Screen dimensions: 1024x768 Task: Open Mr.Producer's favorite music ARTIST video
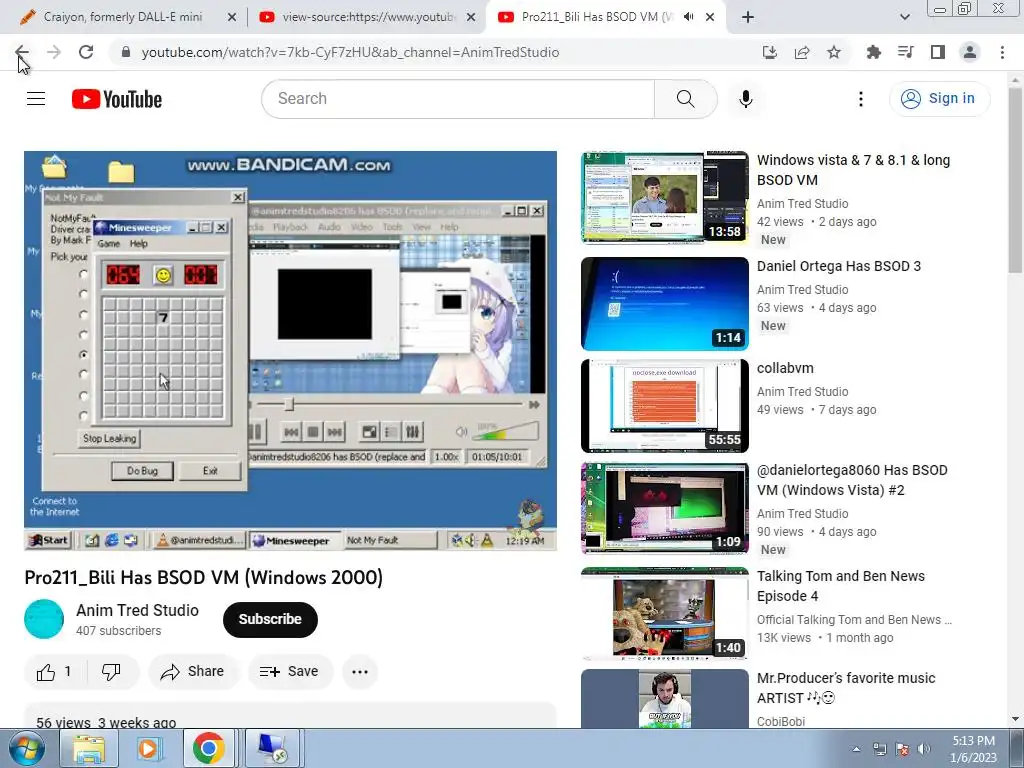(x=846, y=688)
